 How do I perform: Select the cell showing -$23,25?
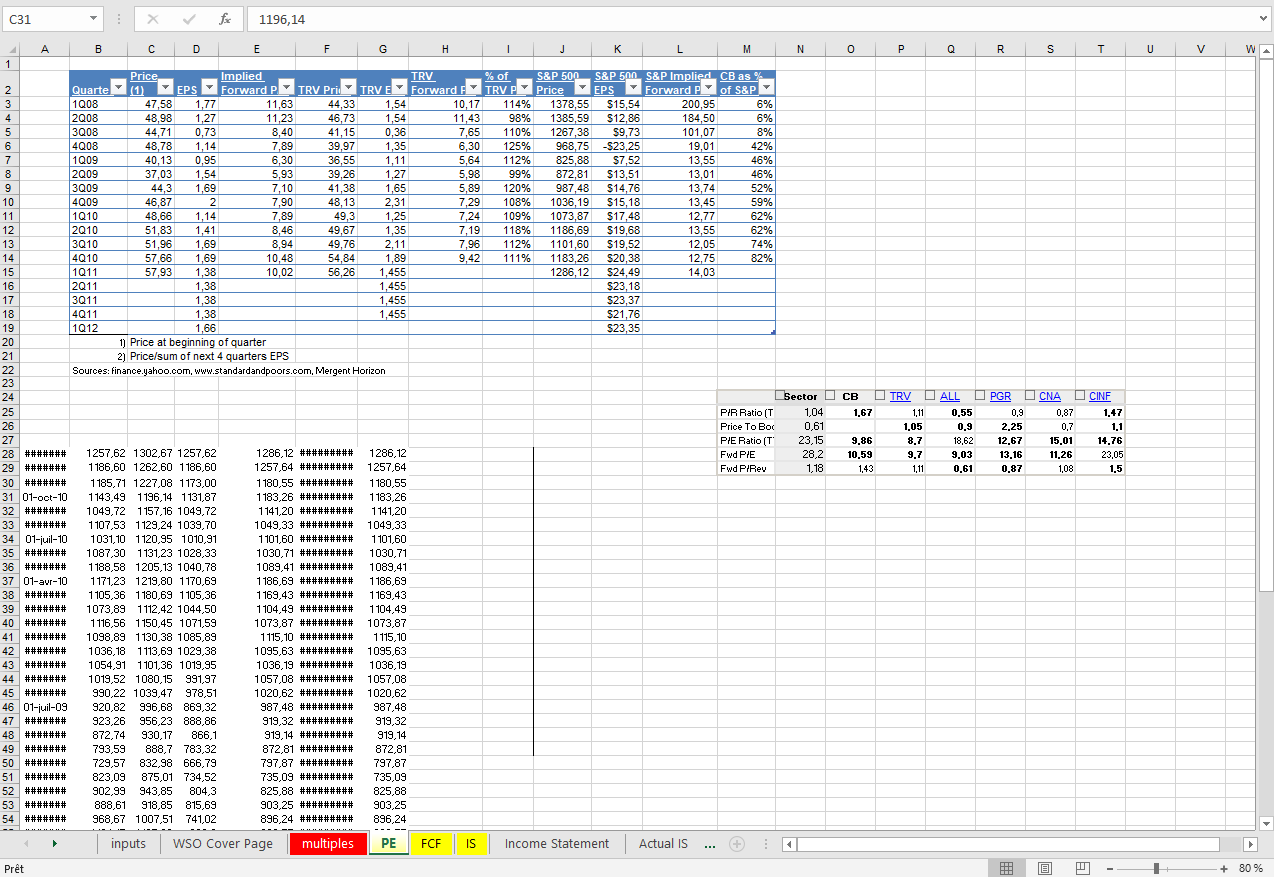tap(618, 145)
